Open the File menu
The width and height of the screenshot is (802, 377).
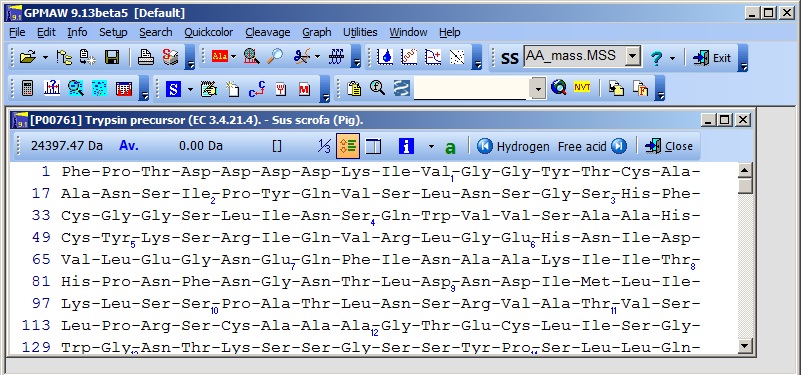[17, 32]
